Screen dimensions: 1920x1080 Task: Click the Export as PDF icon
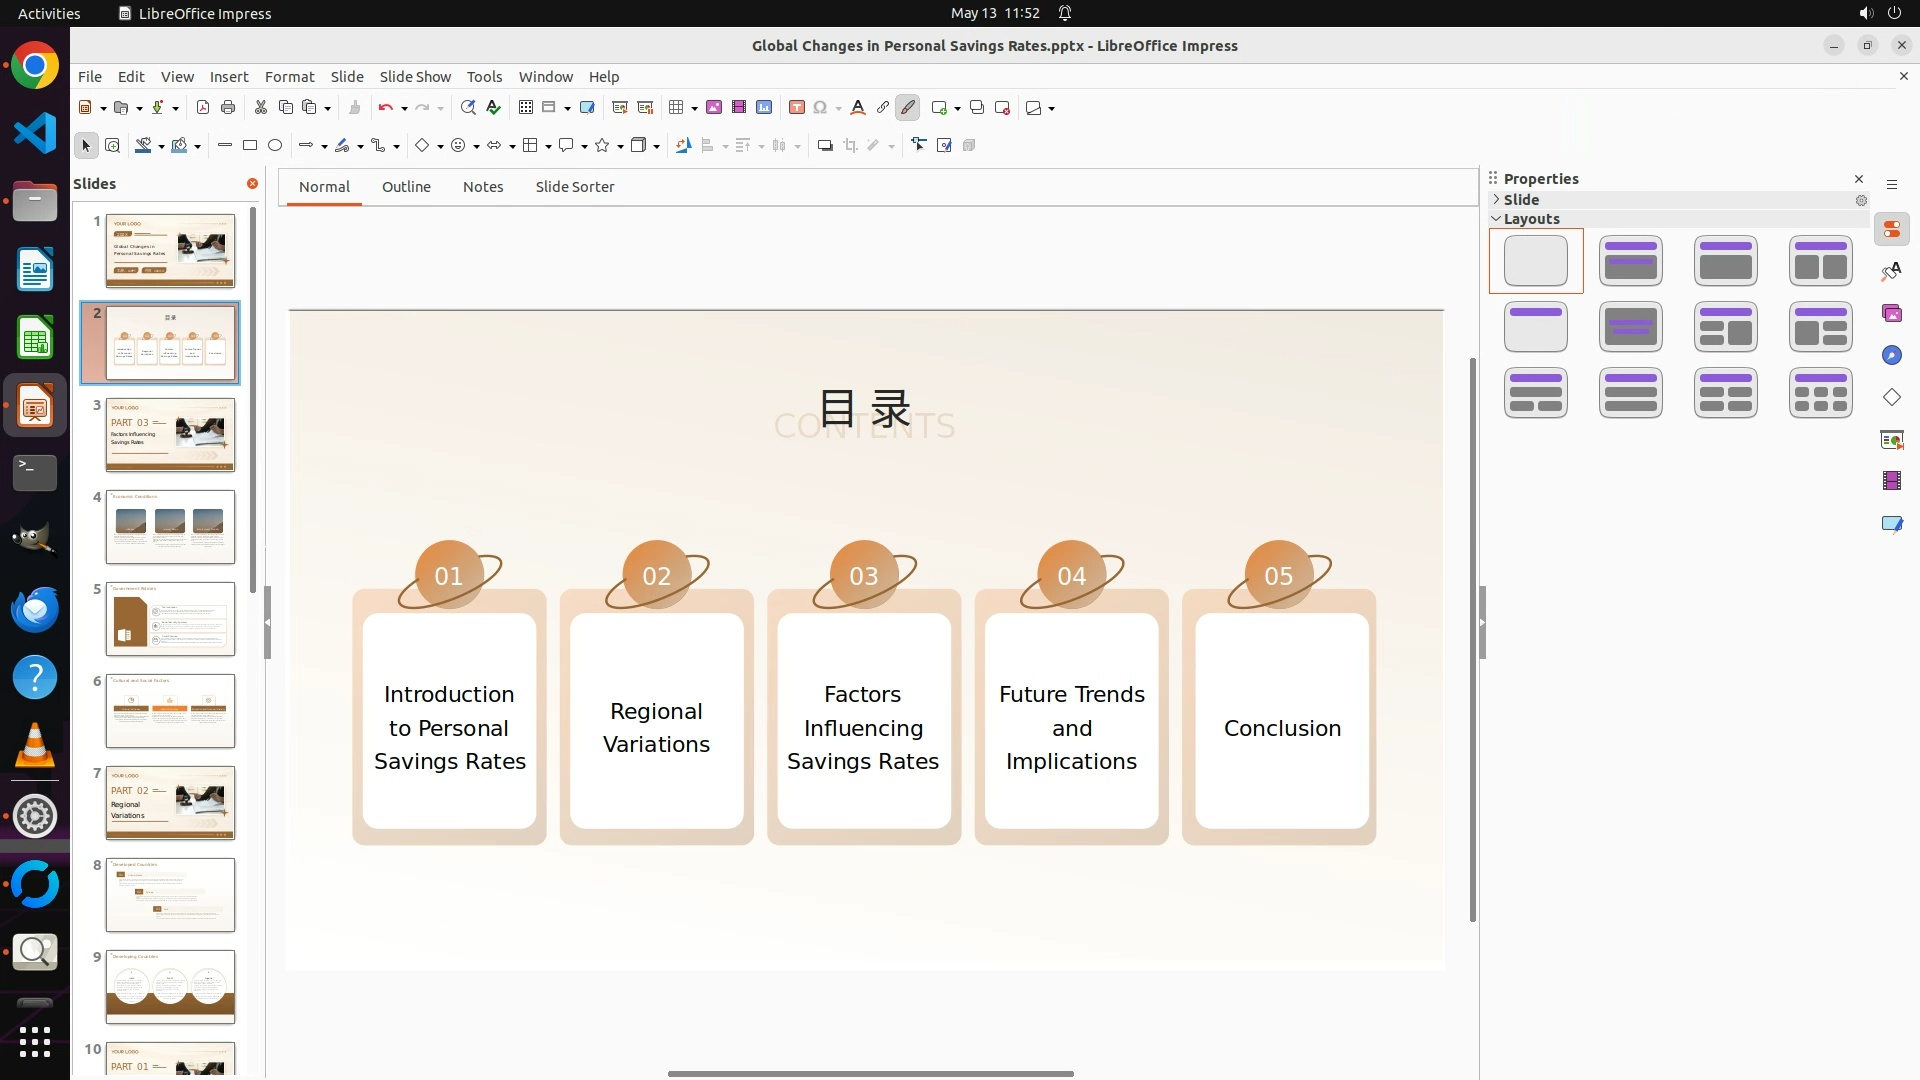(203, 108)
